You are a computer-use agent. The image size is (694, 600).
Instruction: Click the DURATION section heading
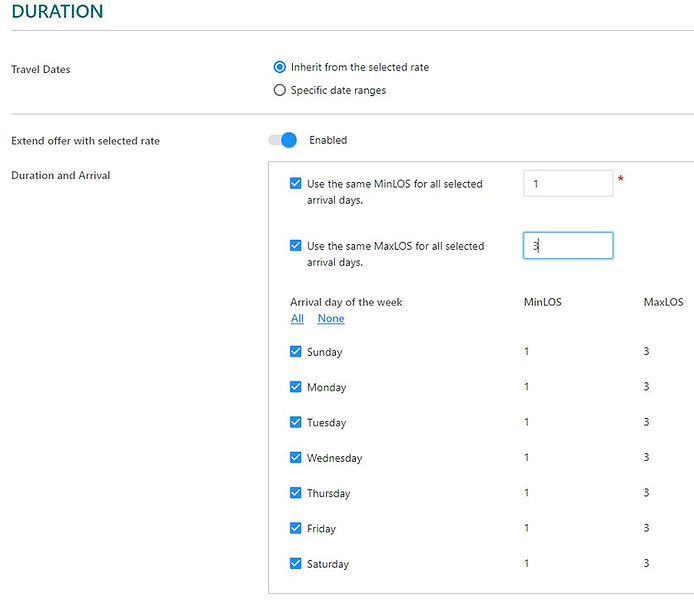[x=57, y=13]
